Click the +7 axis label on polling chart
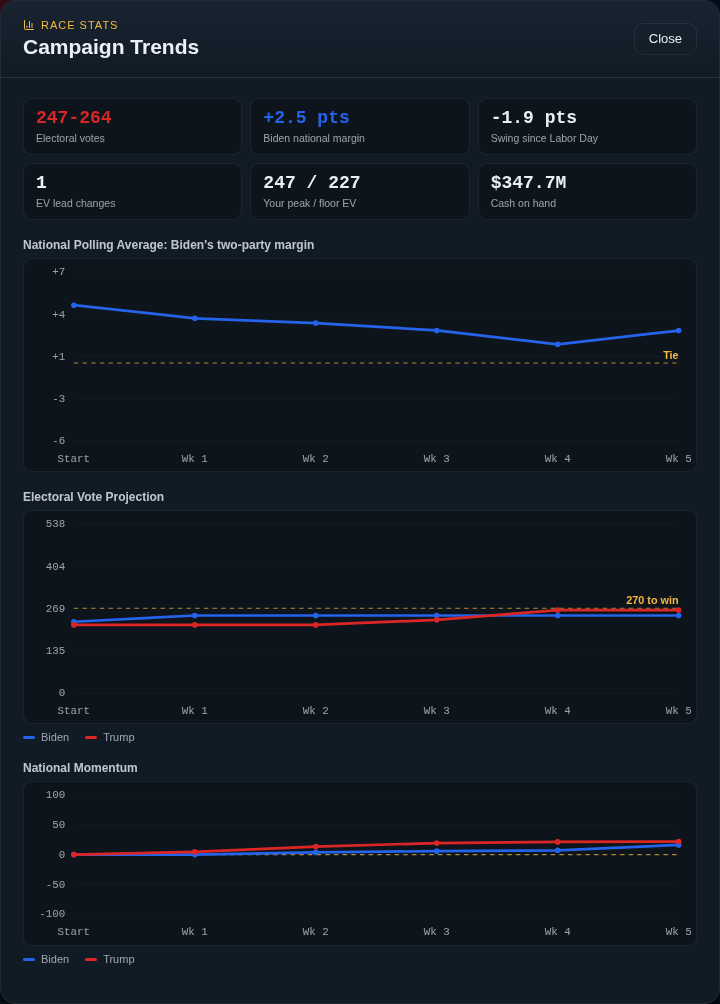The width and height of the screenshot is (720, 1004). [x=58, y=272]
